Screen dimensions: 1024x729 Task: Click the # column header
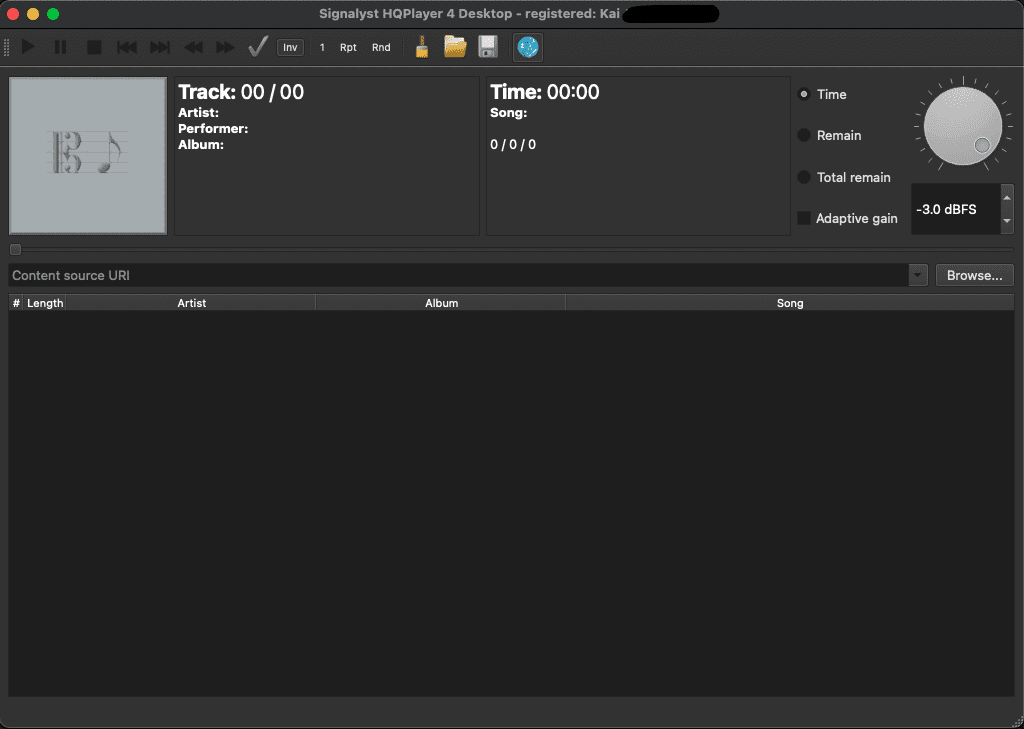[x=16, y=303]
